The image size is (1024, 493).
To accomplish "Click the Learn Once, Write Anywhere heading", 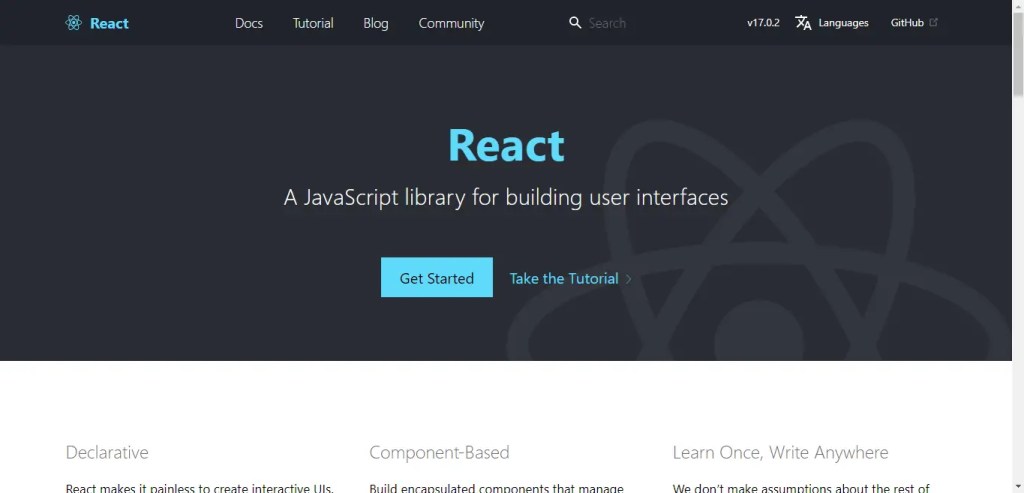I will coord(780,453).
